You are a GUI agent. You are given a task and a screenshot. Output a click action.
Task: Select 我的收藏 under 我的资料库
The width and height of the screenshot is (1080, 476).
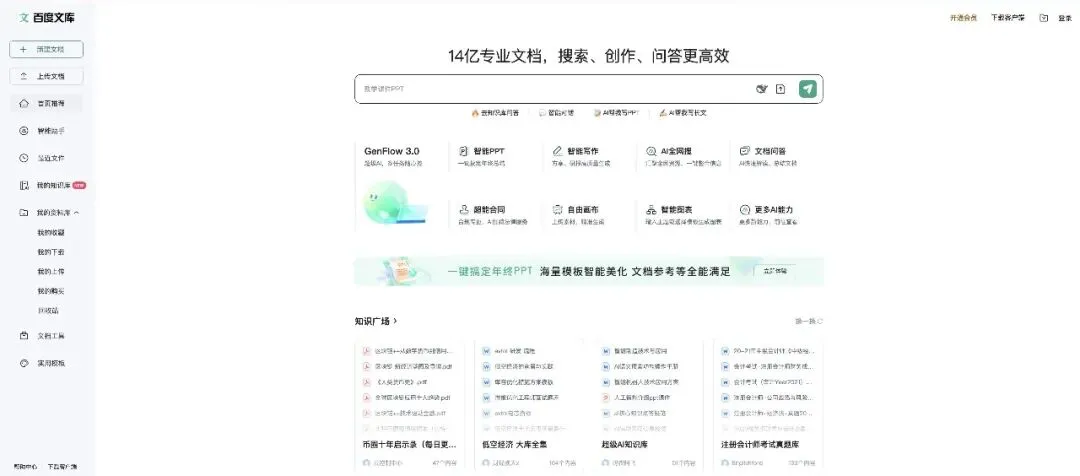pos(50,233)
